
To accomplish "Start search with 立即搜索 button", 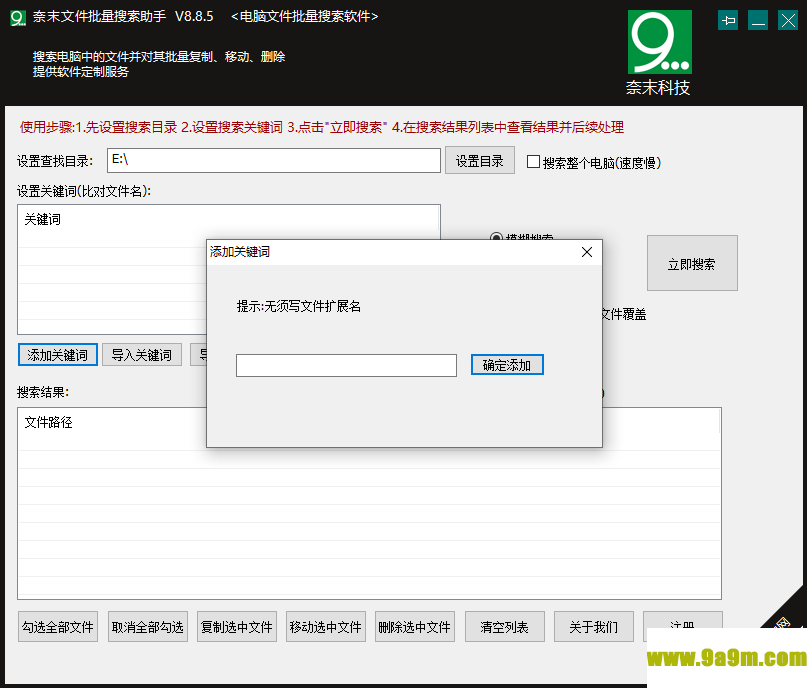I will pos(692,263).
